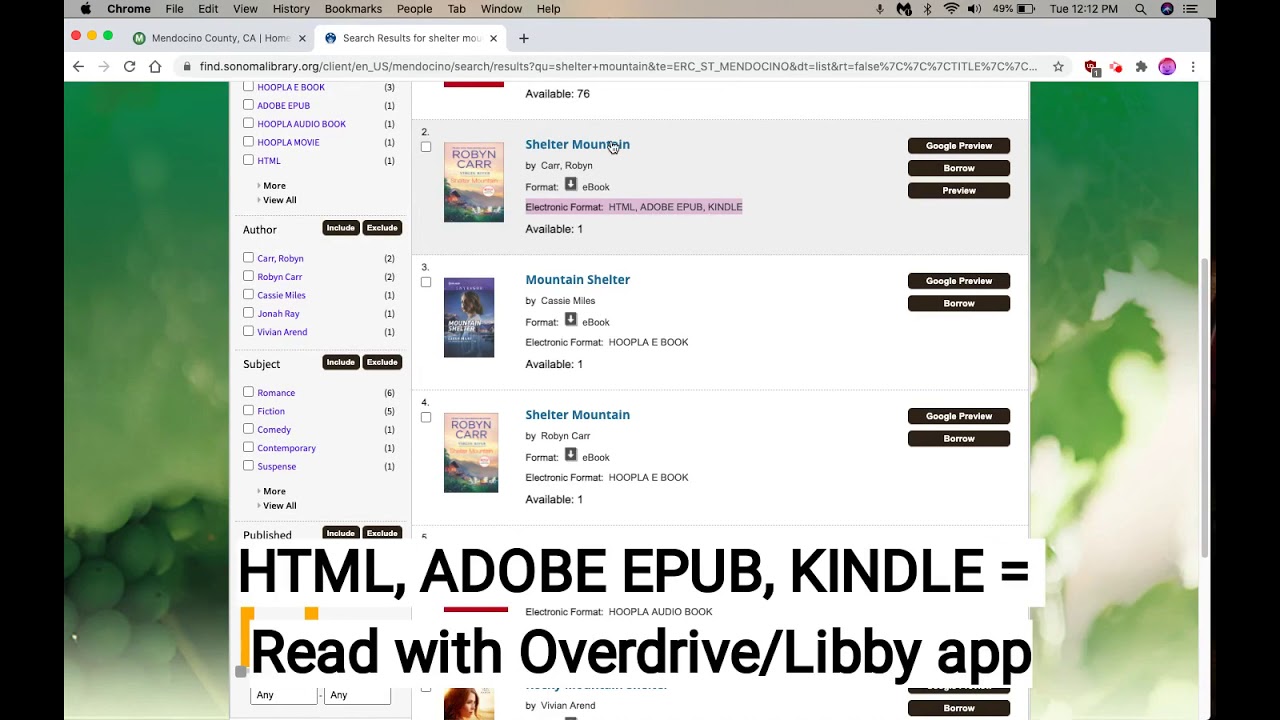Image resolution: width=1280 pixels, height=720 pixels.
Task: Open a new tab with plus icon
Action: coord(524,38)
